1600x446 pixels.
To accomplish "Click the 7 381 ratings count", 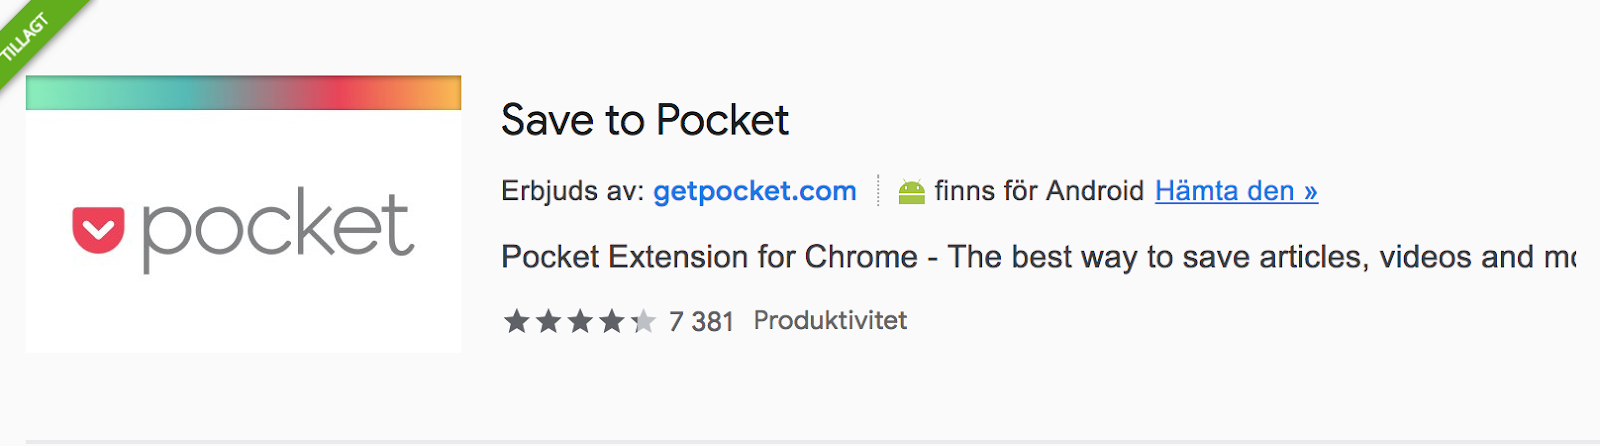I will (701, 322).
